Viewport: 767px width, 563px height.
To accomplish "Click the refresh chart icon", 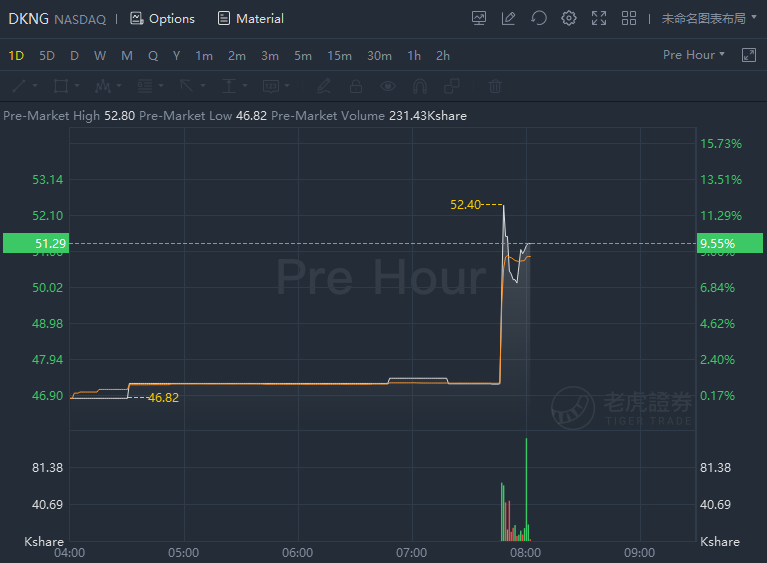I will tap(539, 19).
